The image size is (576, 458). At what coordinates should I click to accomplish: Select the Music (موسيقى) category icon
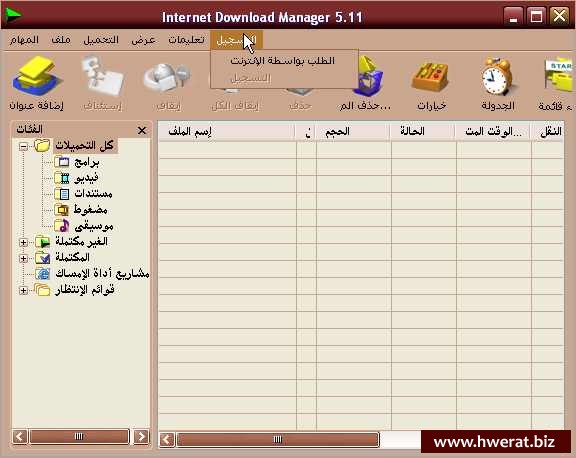(62, 226)
